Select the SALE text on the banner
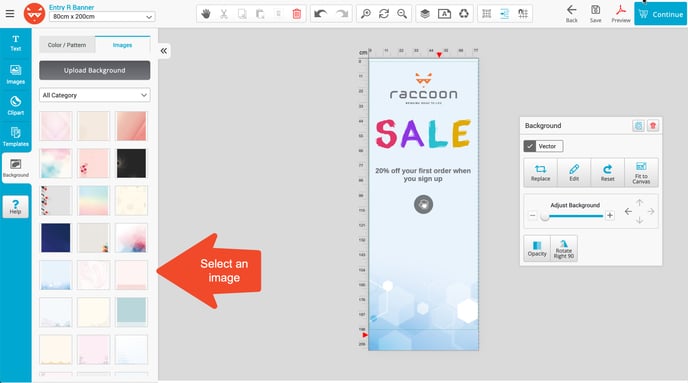Screen dimensions: 688x383 pos(423,134)
